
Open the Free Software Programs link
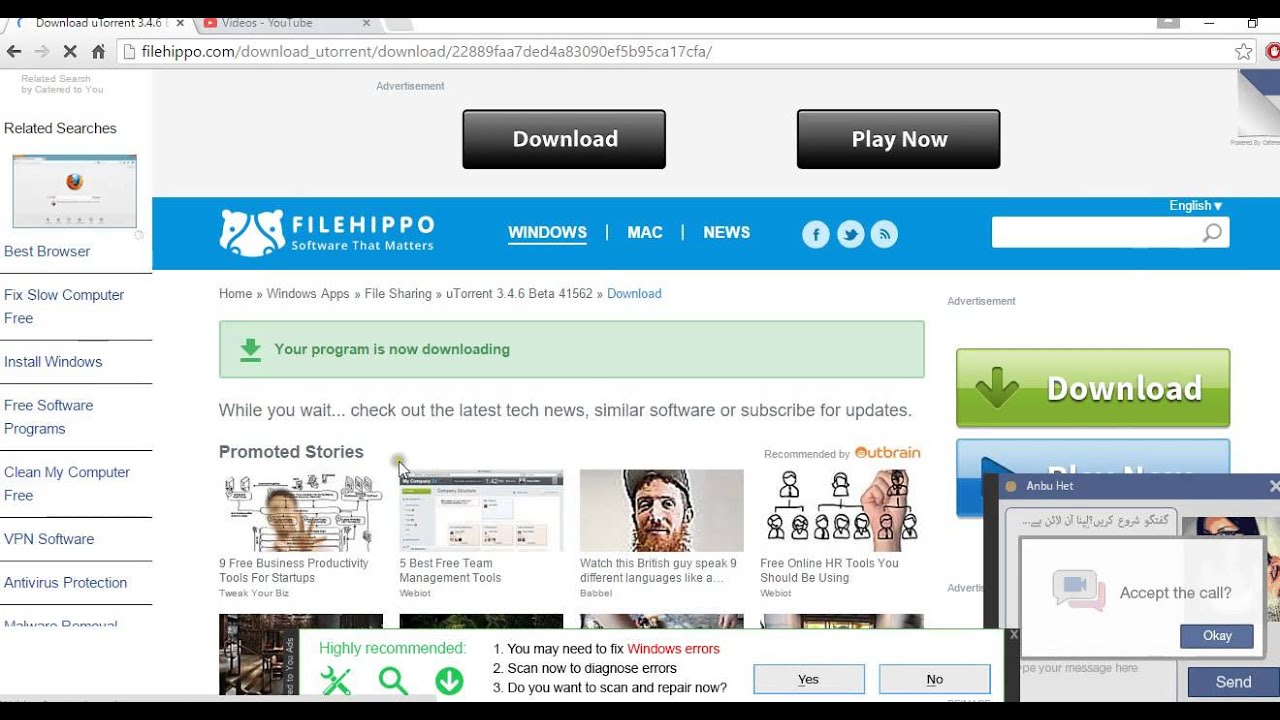pos(48,417)
